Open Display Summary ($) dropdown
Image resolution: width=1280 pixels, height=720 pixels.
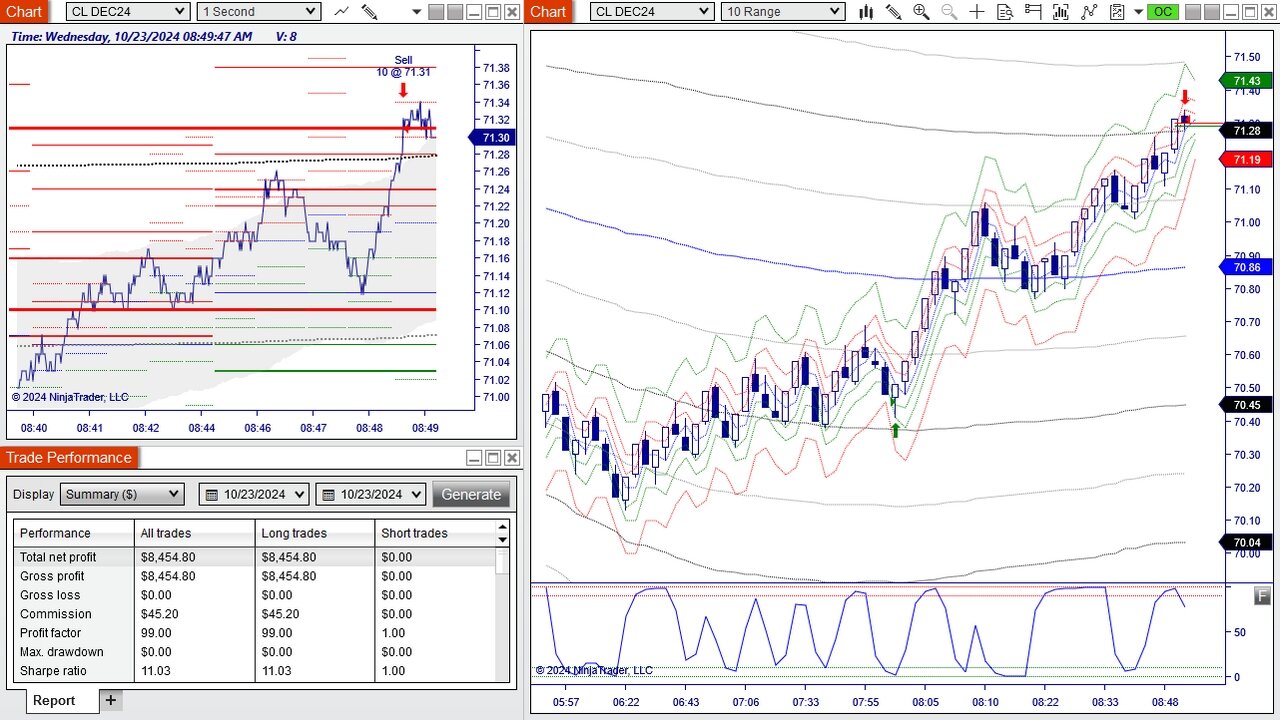click(x=122, y=494)
